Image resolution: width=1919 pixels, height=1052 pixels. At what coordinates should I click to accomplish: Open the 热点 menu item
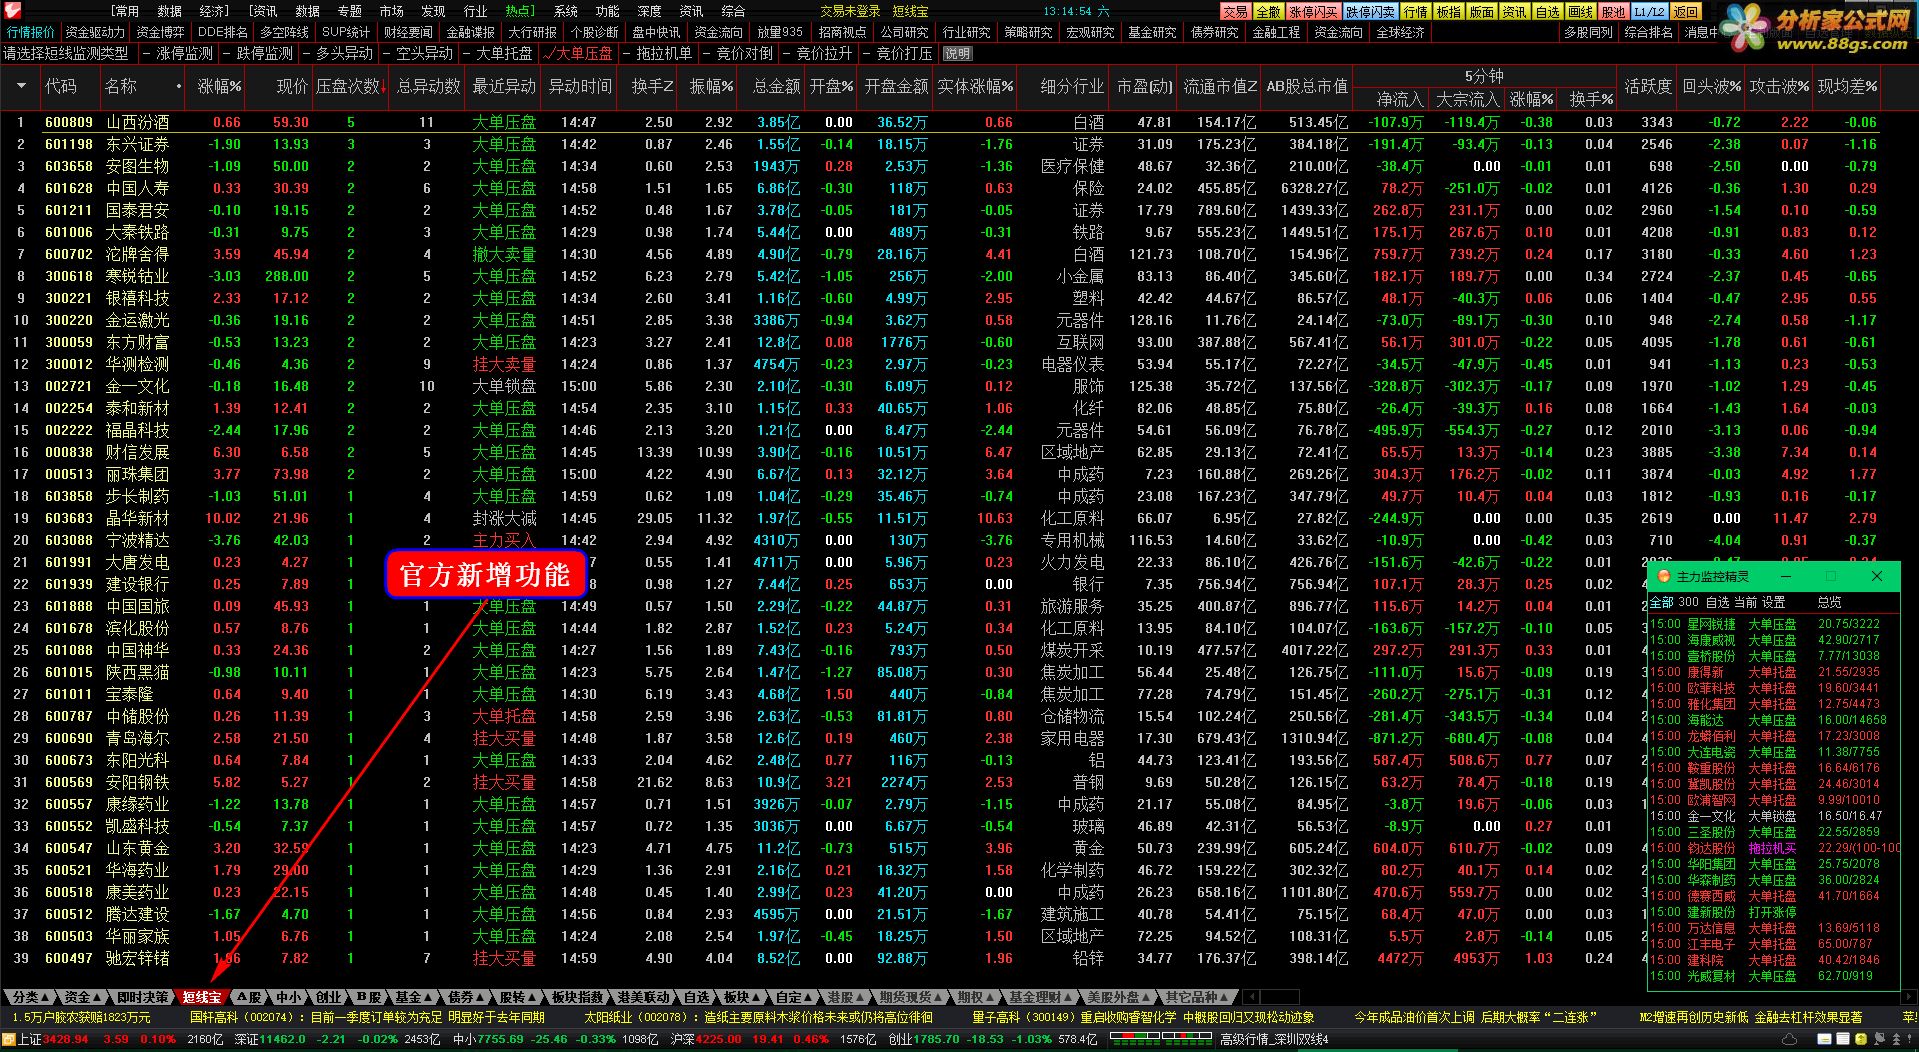click(x=520, y=11)
